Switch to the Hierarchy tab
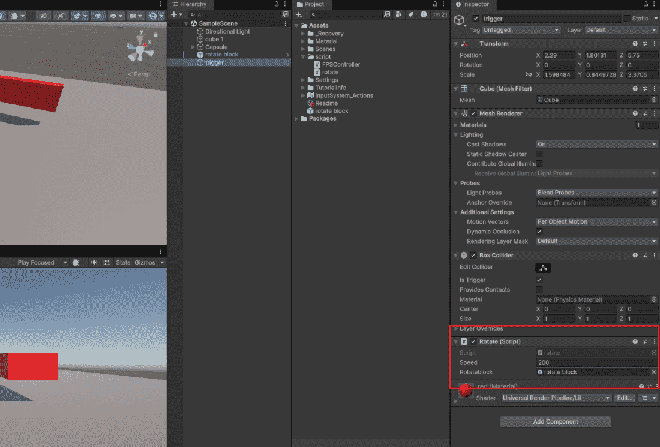The width and height of the screenshot is (660, 447). coord(190,4)
